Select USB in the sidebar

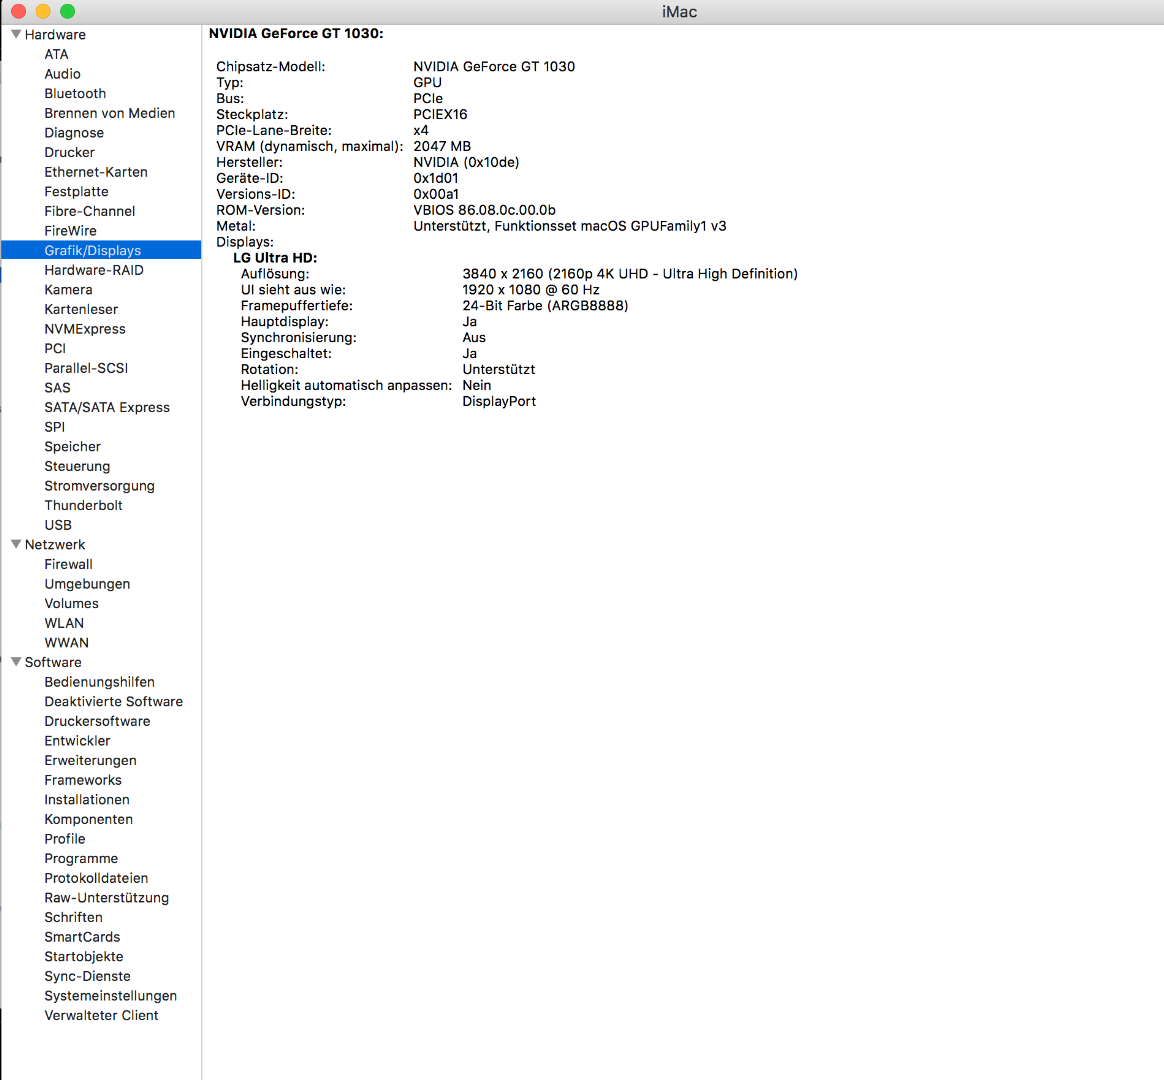coord(58,525)
